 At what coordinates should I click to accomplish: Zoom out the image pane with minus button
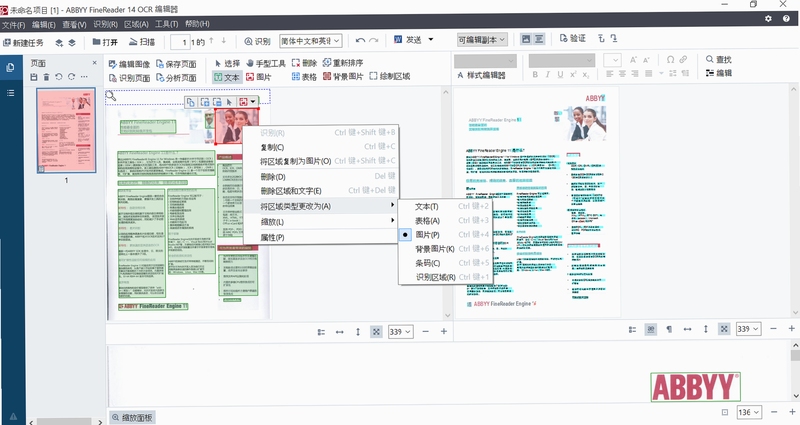[426, 332]
